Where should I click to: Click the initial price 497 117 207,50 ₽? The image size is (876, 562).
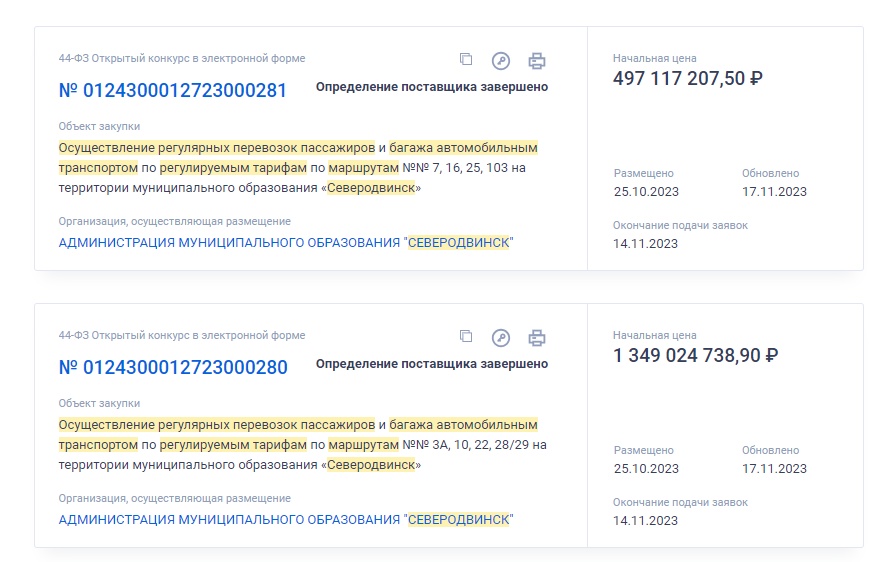tap(688, 78)
